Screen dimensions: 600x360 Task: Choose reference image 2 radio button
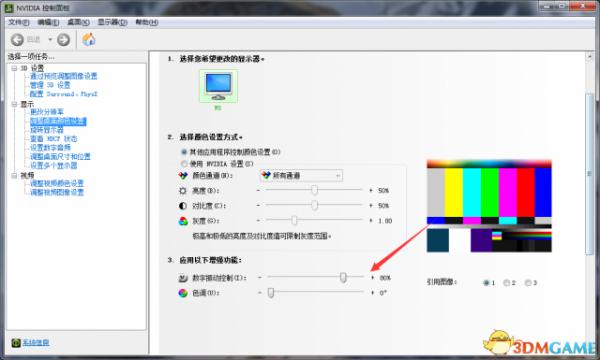(507, 283)
